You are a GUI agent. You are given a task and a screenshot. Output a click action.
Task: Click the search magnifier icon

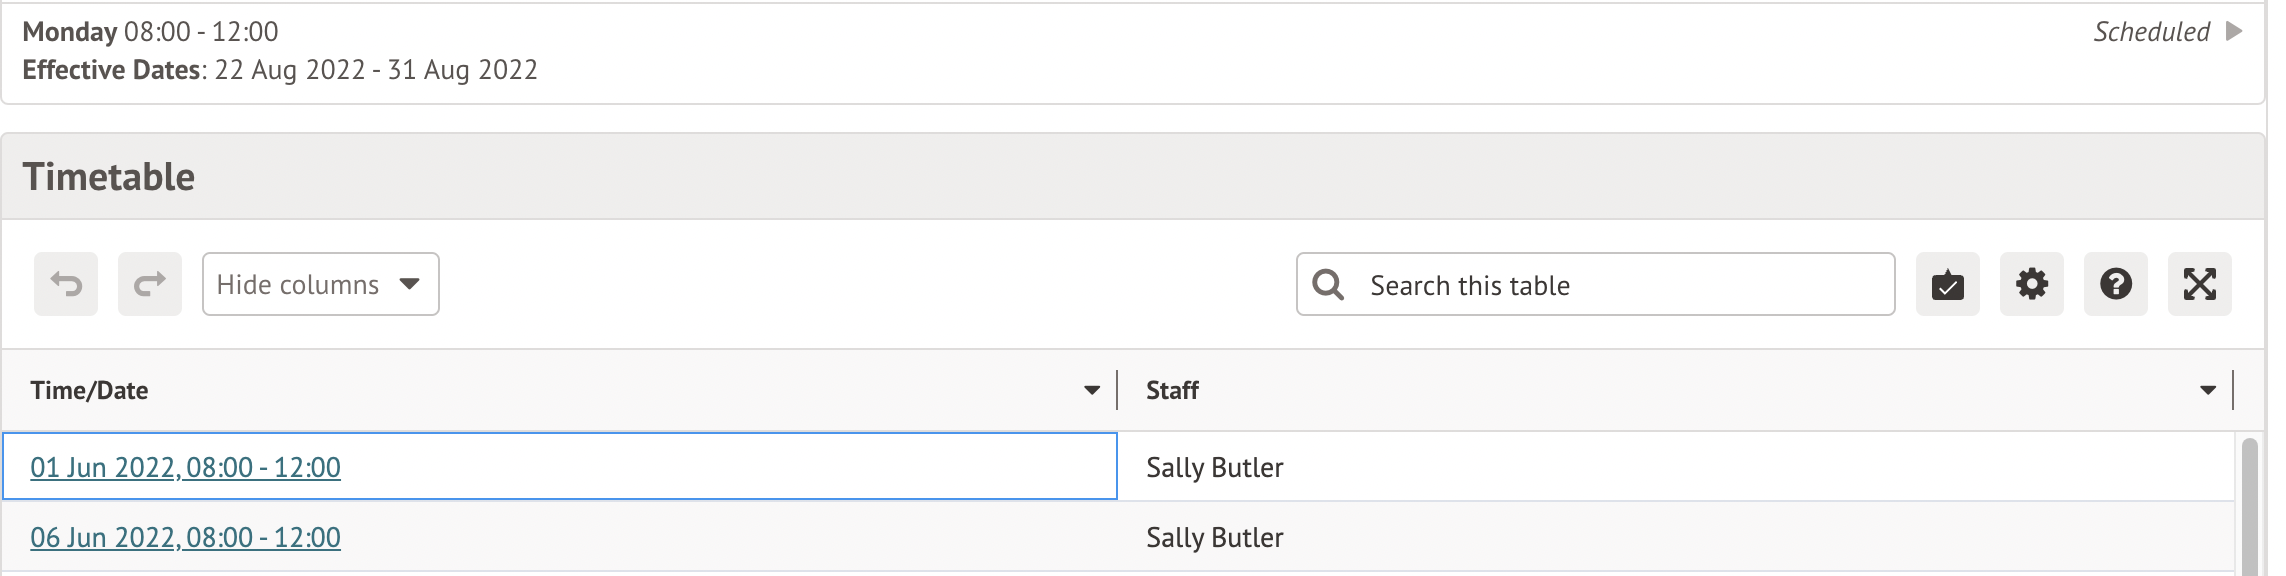tap(1328, 285)
